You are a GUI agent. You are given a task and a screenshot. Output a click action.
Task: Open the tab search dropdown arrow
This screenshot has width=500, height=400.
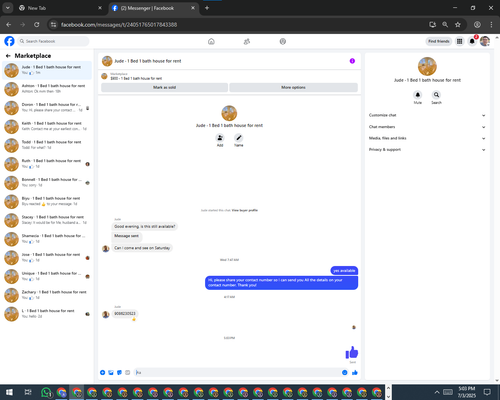pos(7,8)
